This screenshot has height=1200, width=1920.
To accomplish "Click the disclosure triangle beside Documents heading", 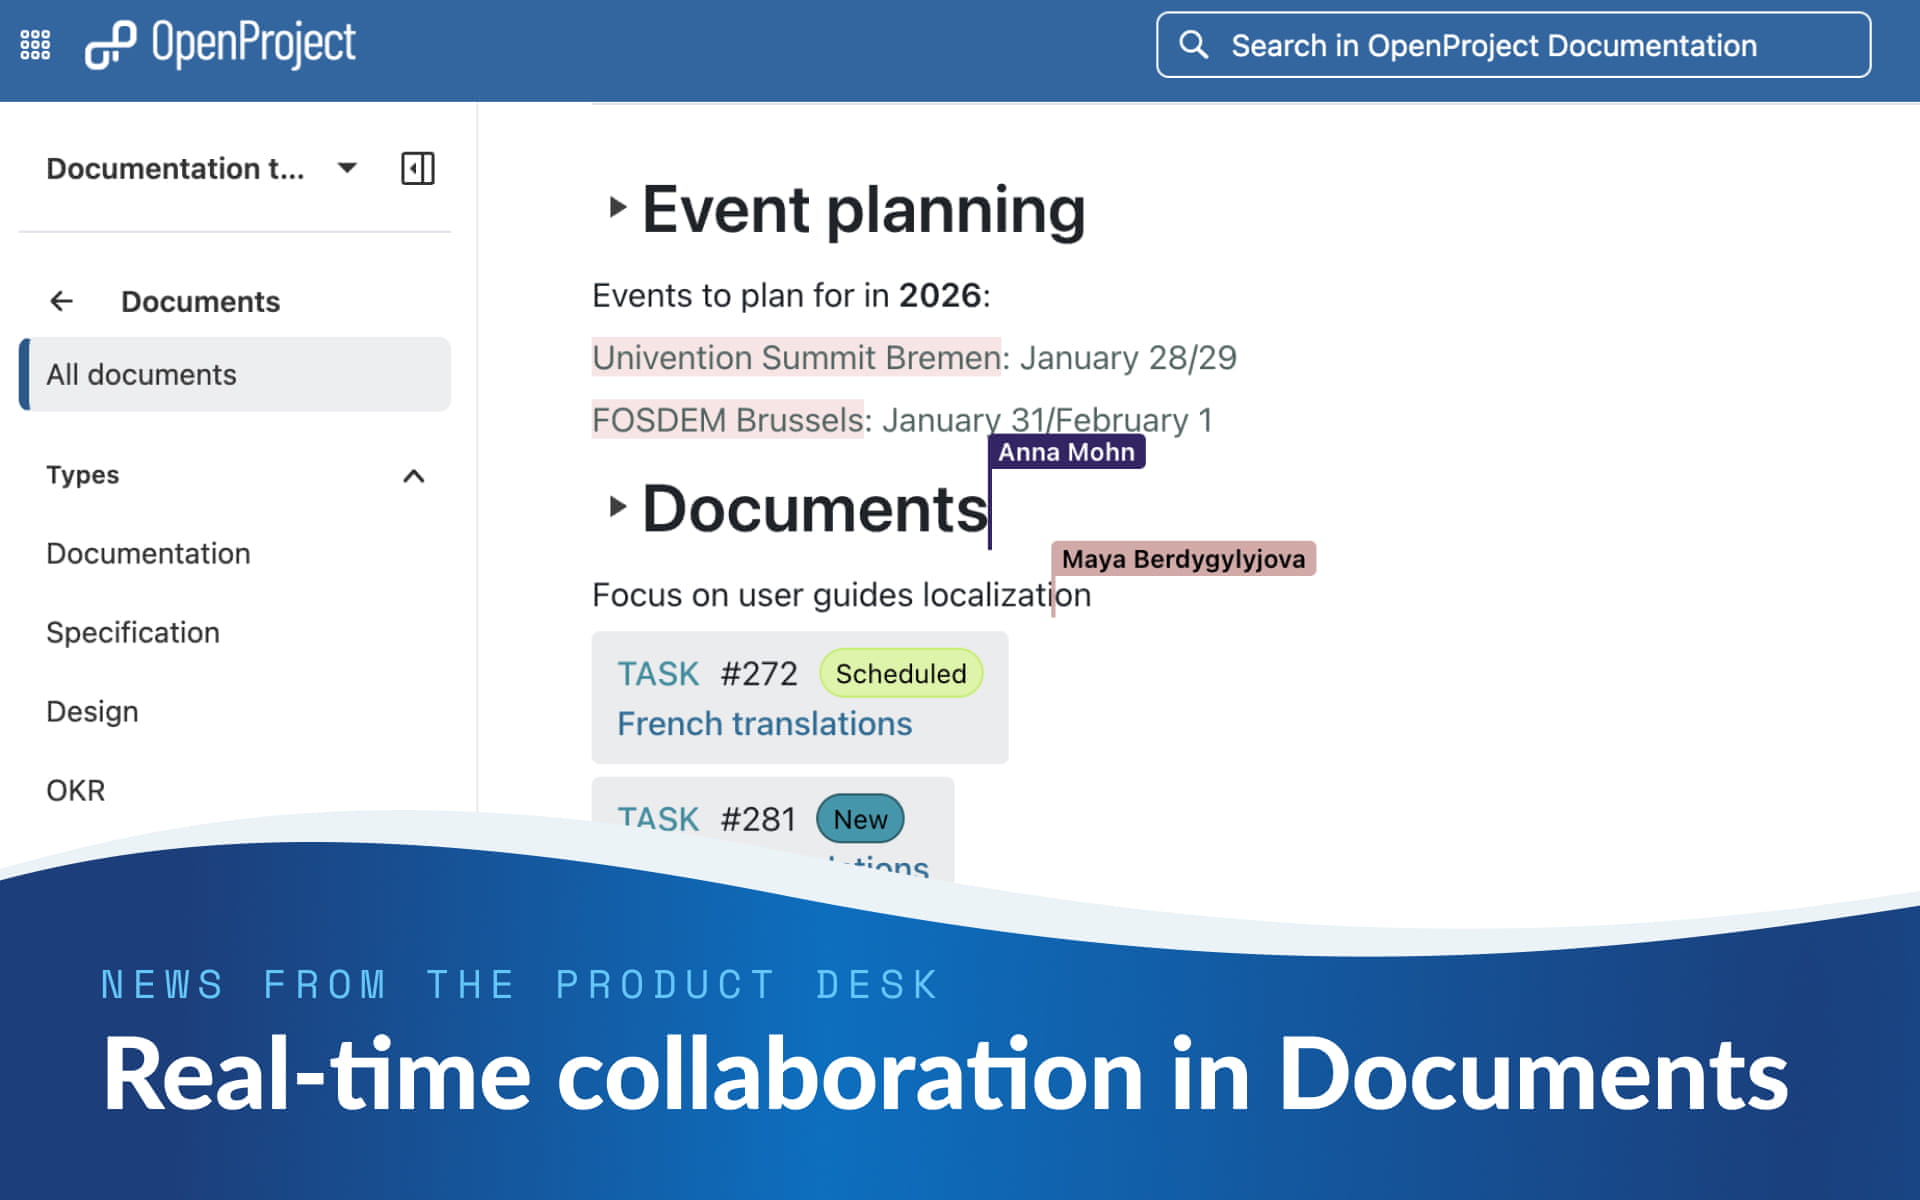I will pos(616,507).
